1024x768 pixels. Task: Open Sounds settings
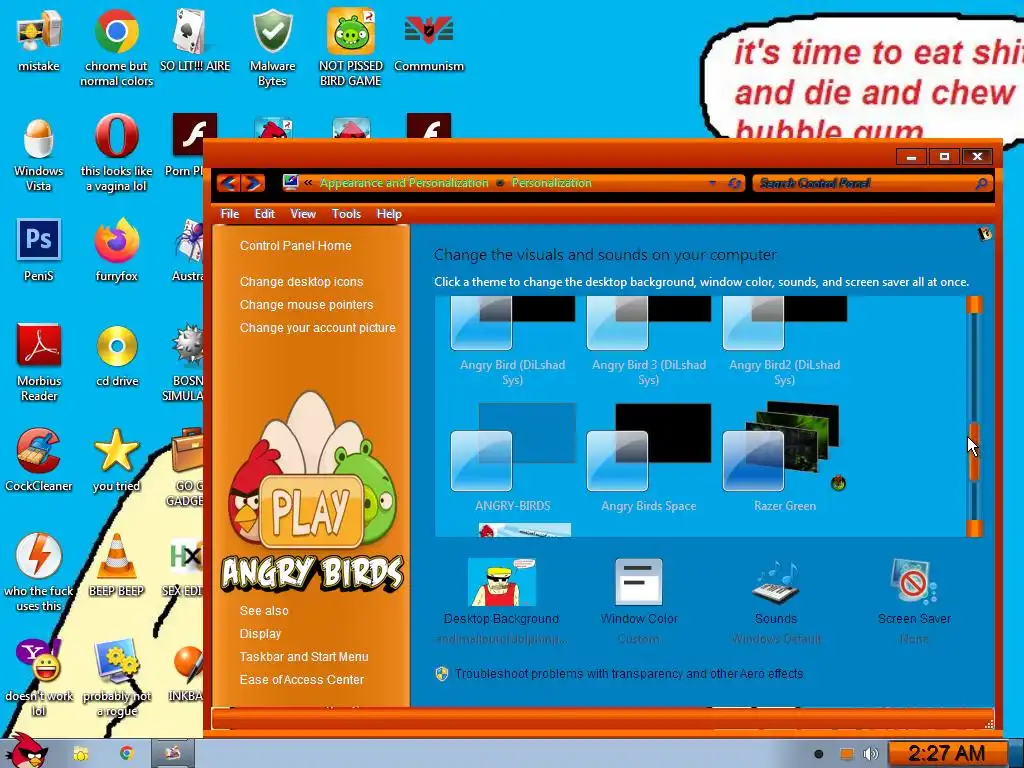(x=776, y=601)
